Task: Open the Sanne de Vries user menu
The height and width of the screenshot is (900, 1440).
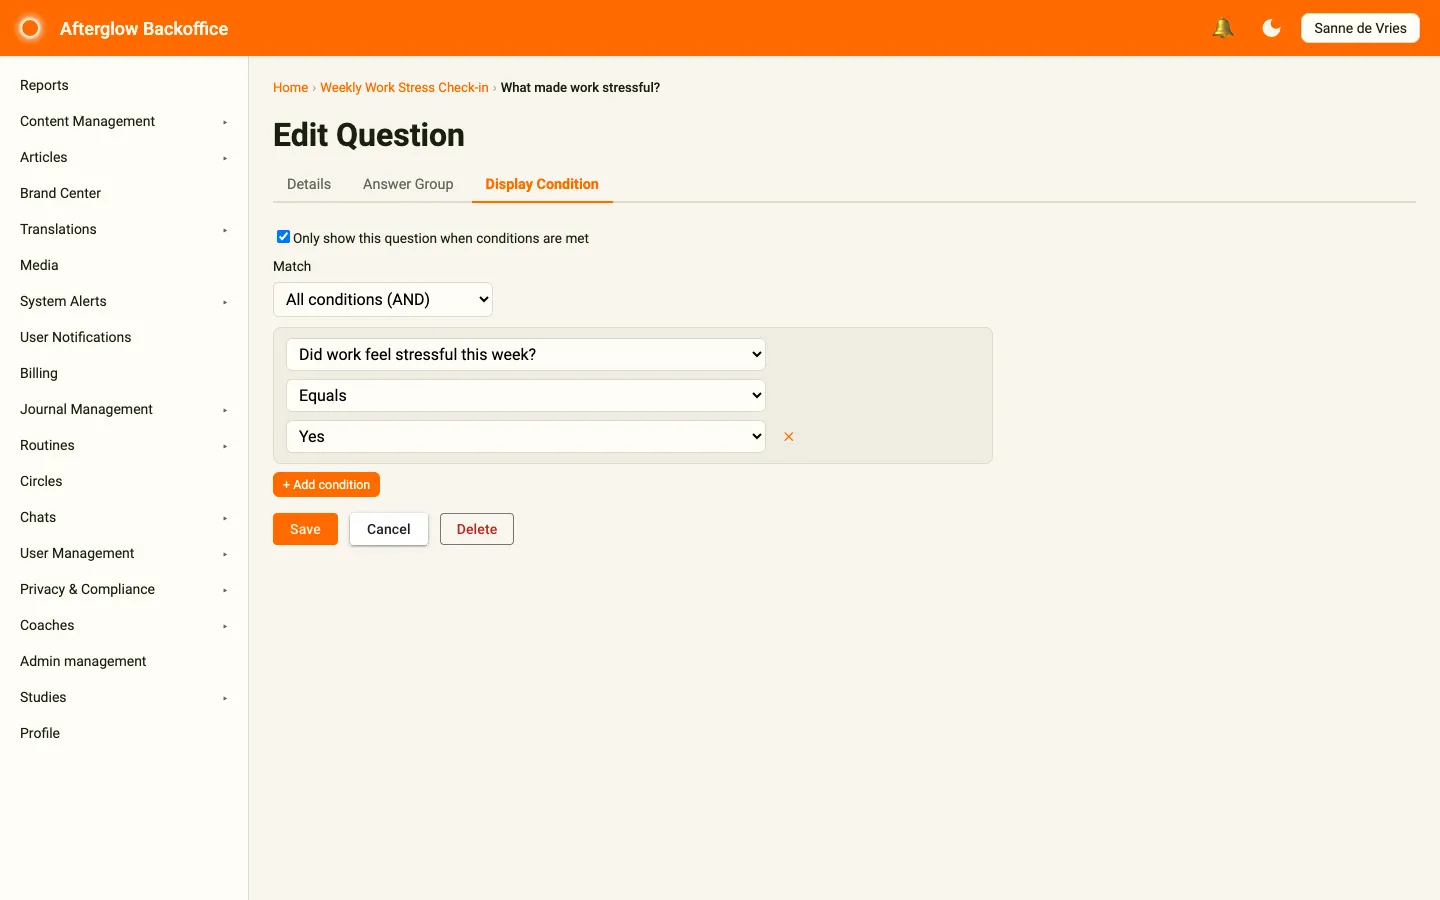Action: [x=1360, y=28]
